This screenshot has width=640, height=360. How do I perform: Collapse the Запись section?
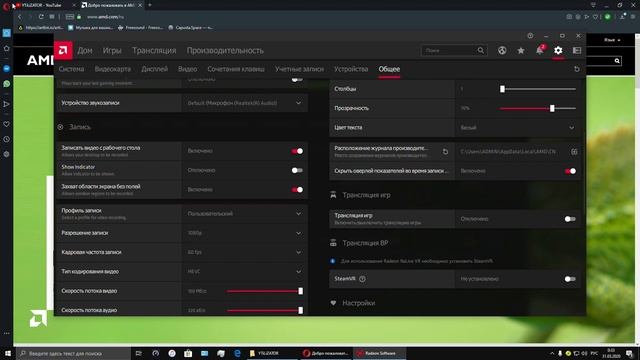60,127
